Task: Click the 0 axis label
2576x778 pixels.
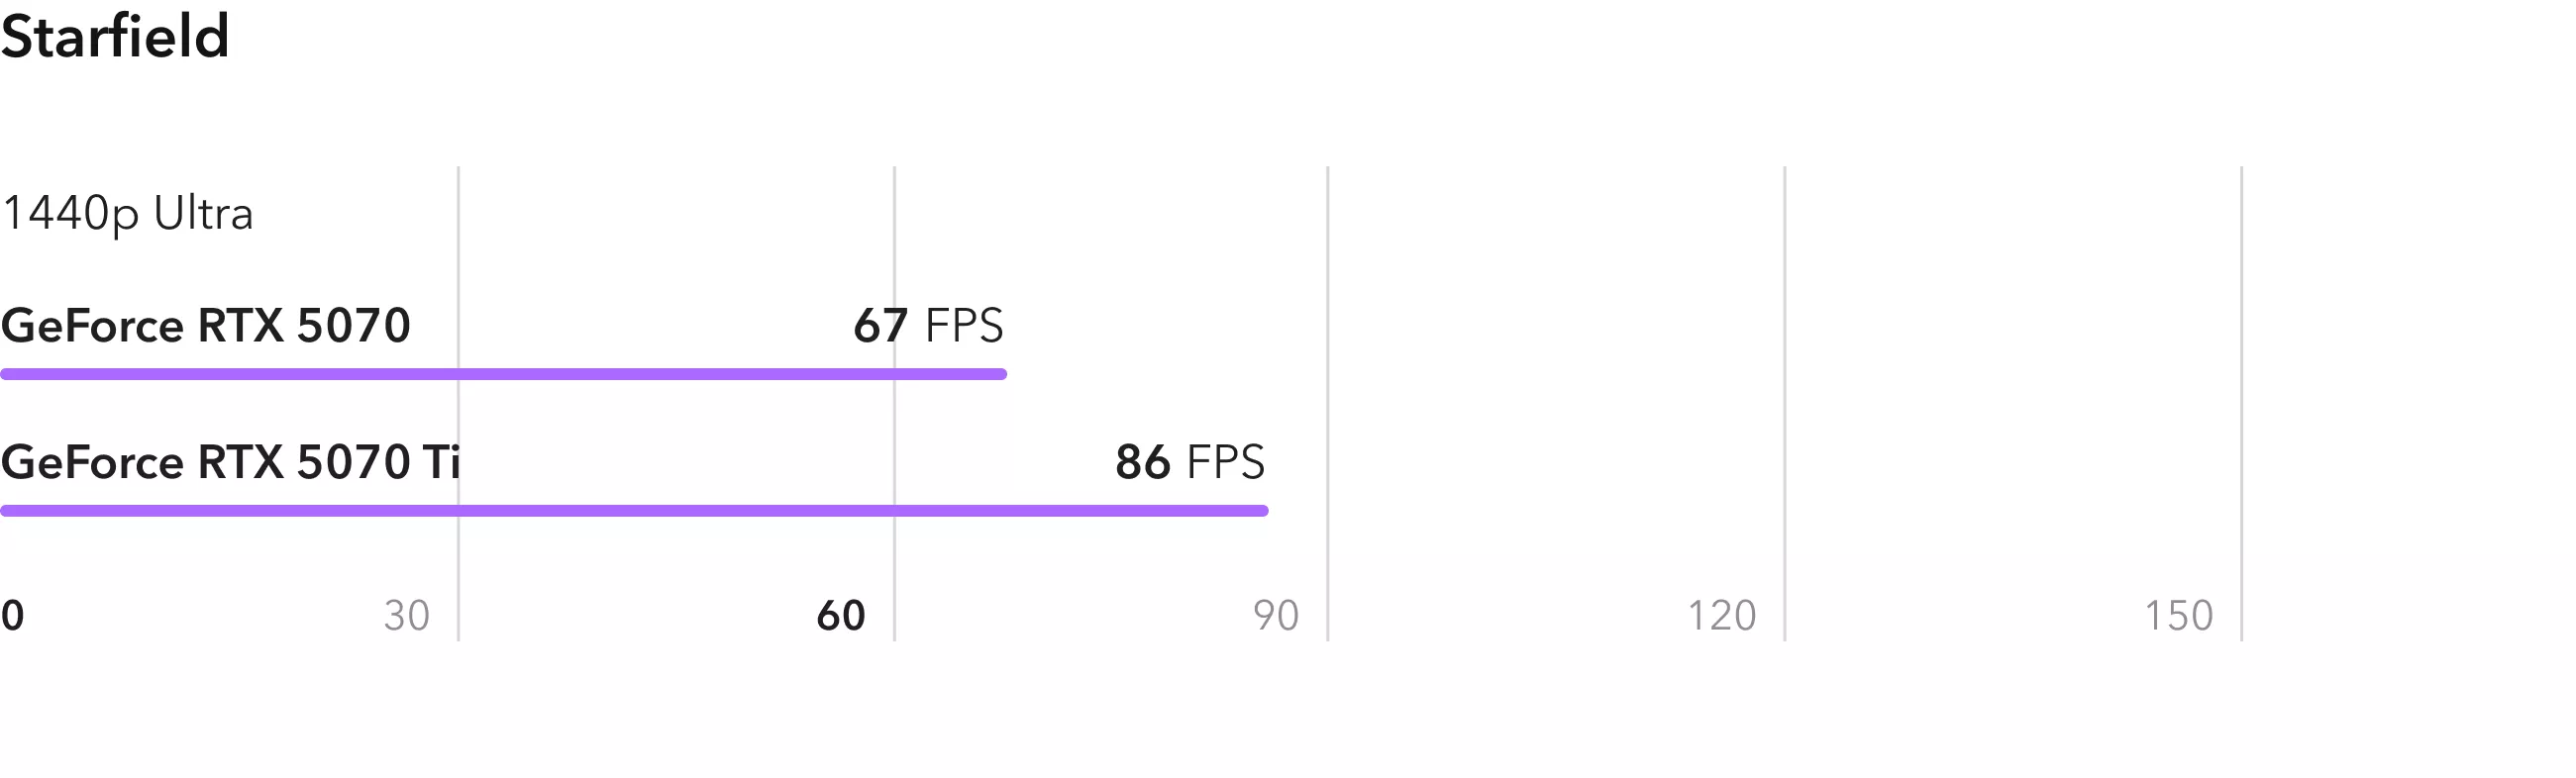Action: [12, 616]
